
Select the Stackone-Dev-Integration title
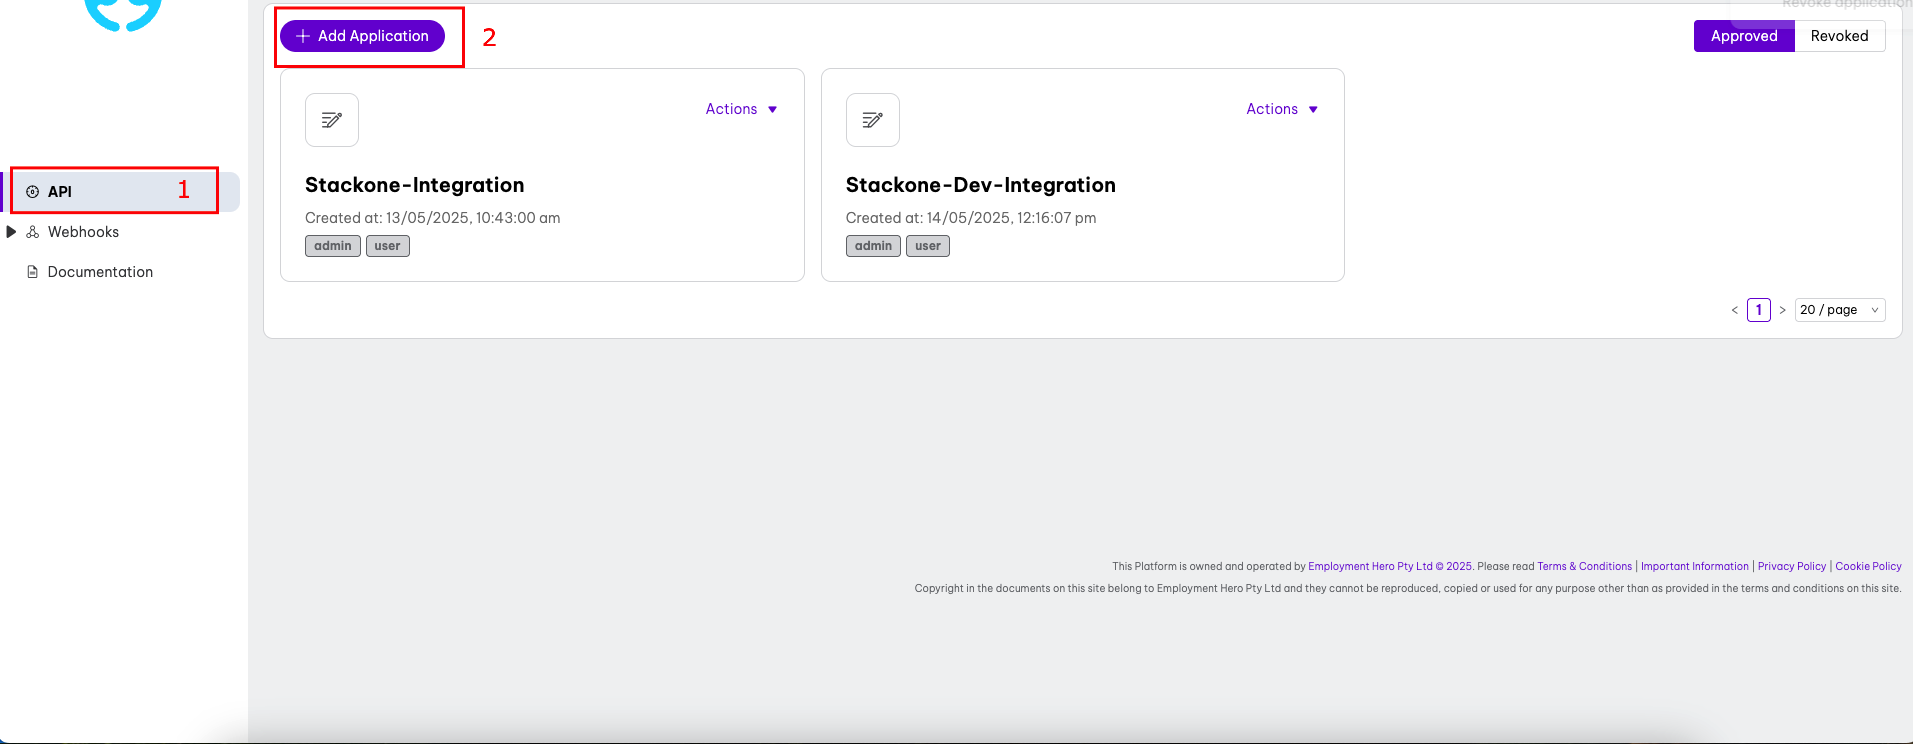tap(981, 185)
